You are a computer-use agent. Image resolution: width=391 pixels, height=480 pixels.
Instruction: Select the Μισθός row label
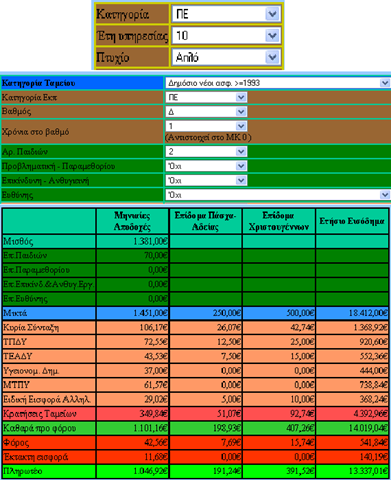click(18, 241)
